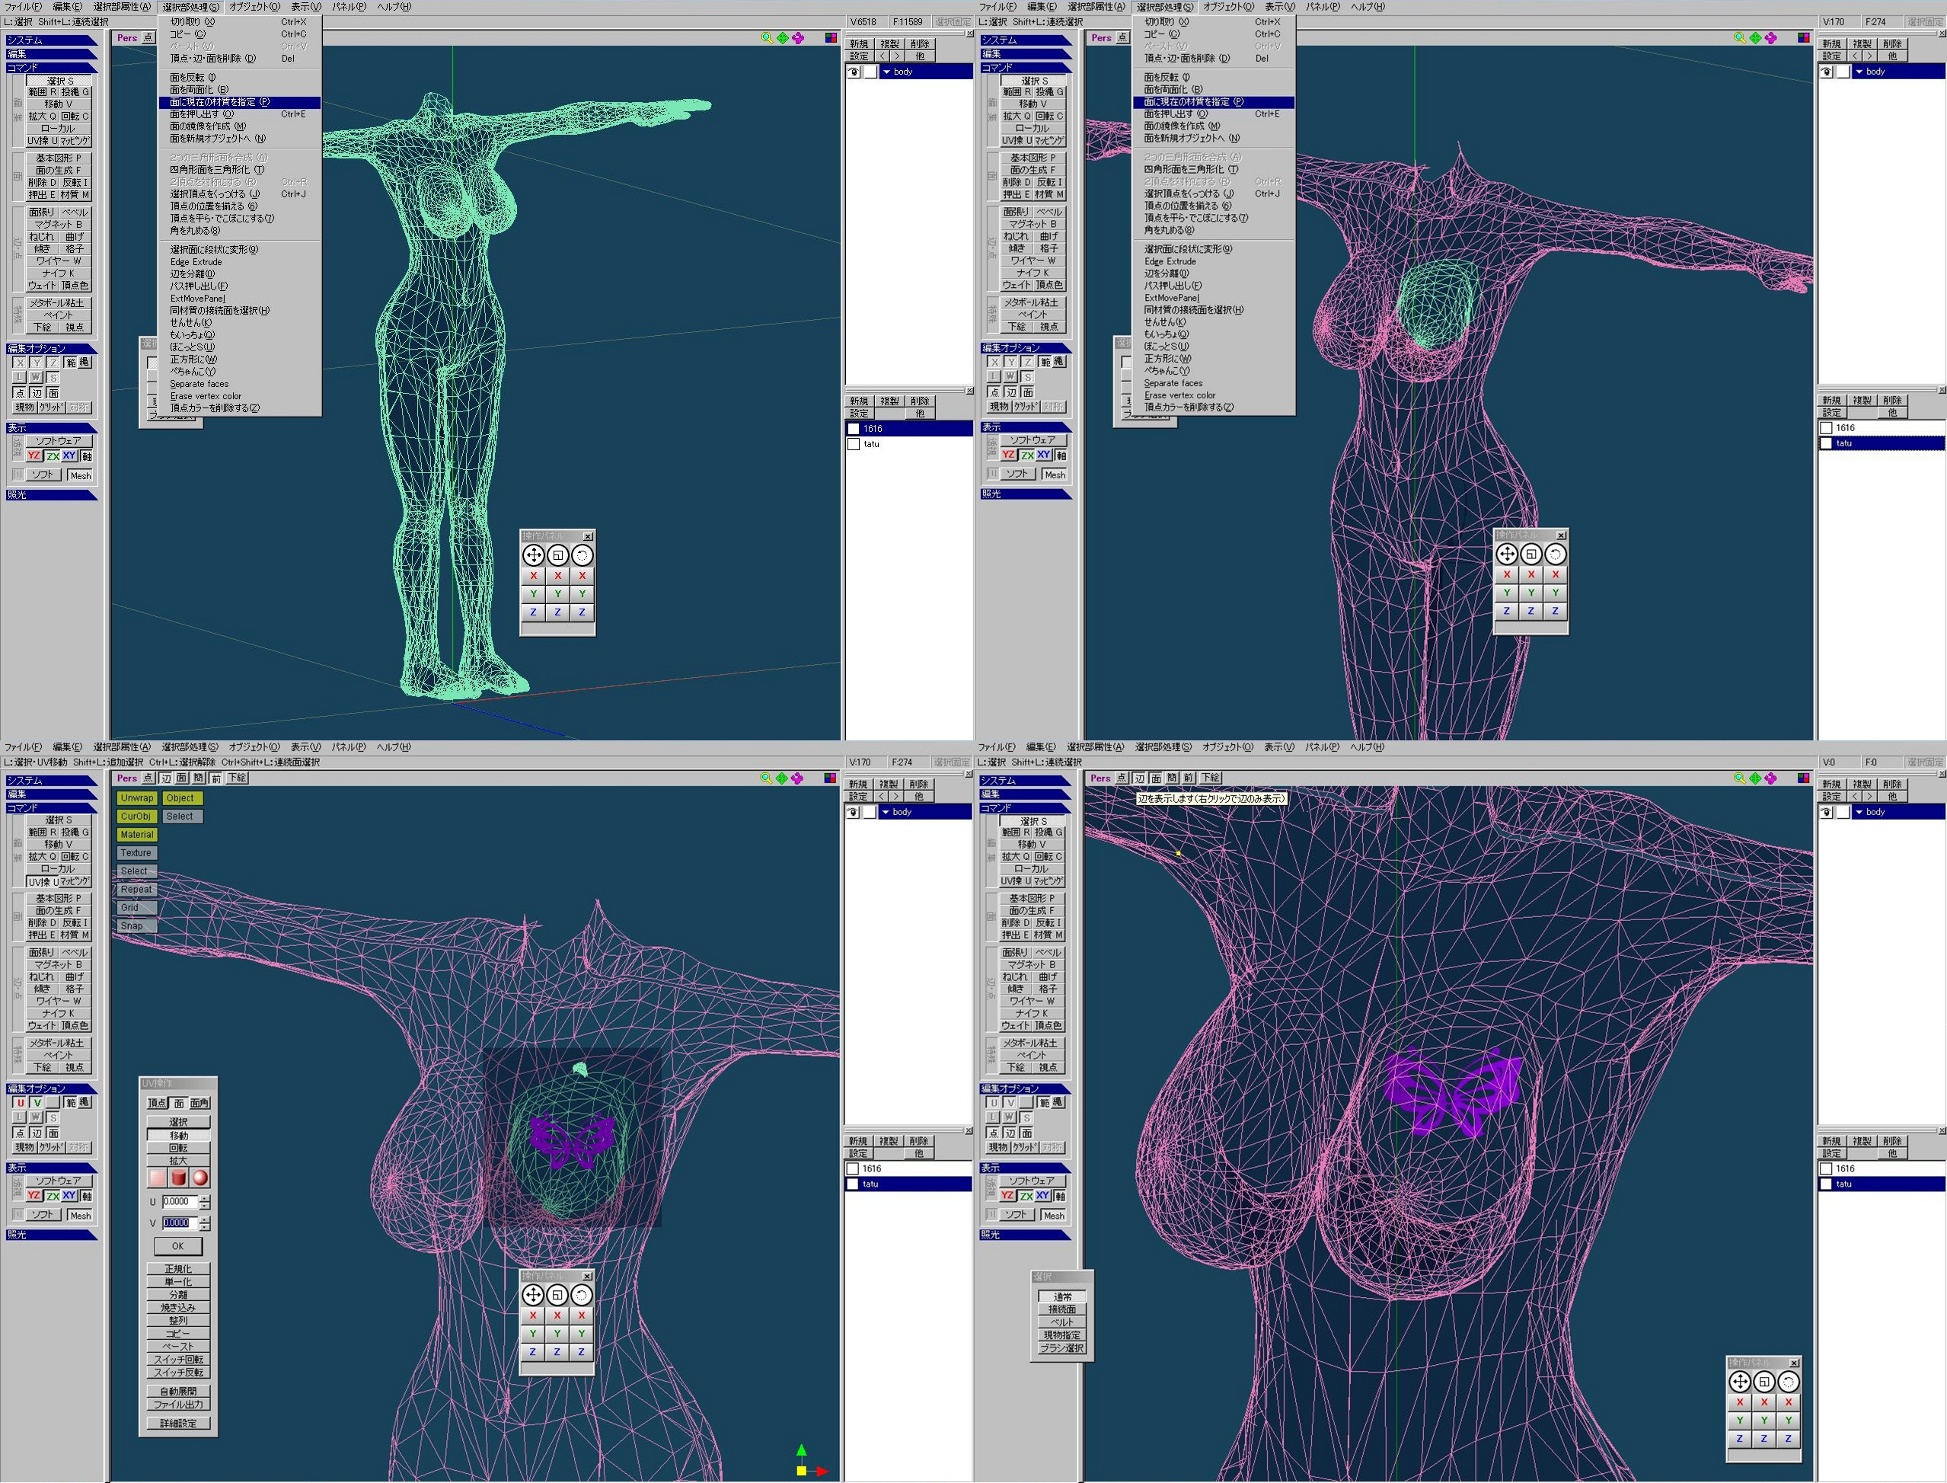Toggle body eye visibility in bottom-left object list

click(x=853, y=812)
